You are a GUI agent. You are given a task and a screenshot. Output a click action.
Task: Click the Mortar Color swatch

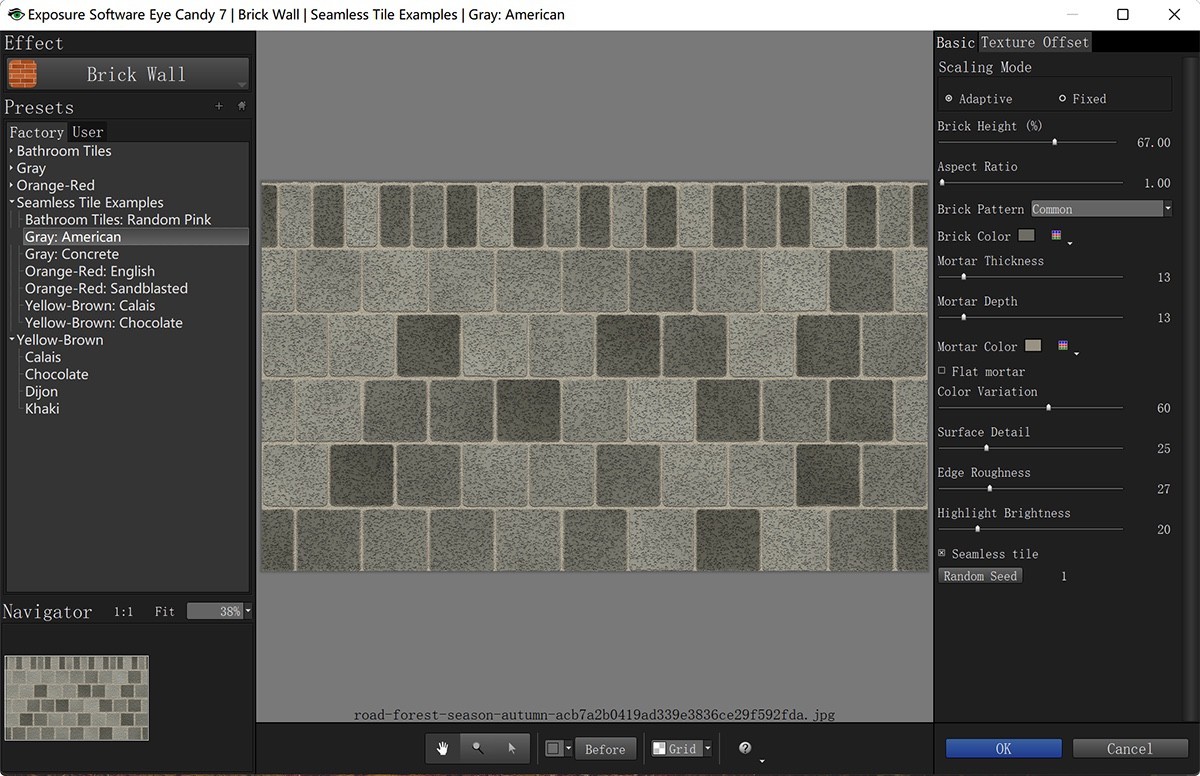pyautogui.click(x=1033, y=346)
